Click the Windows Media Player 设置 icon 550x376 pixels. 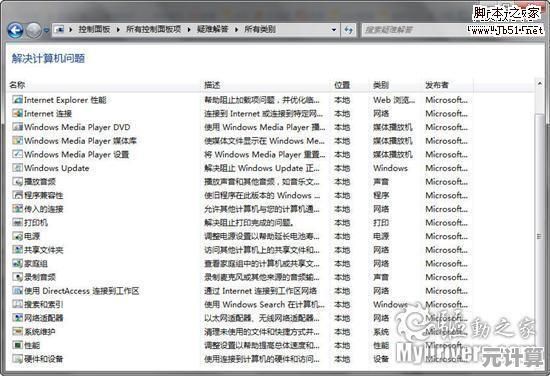click(x=17, y=154)
